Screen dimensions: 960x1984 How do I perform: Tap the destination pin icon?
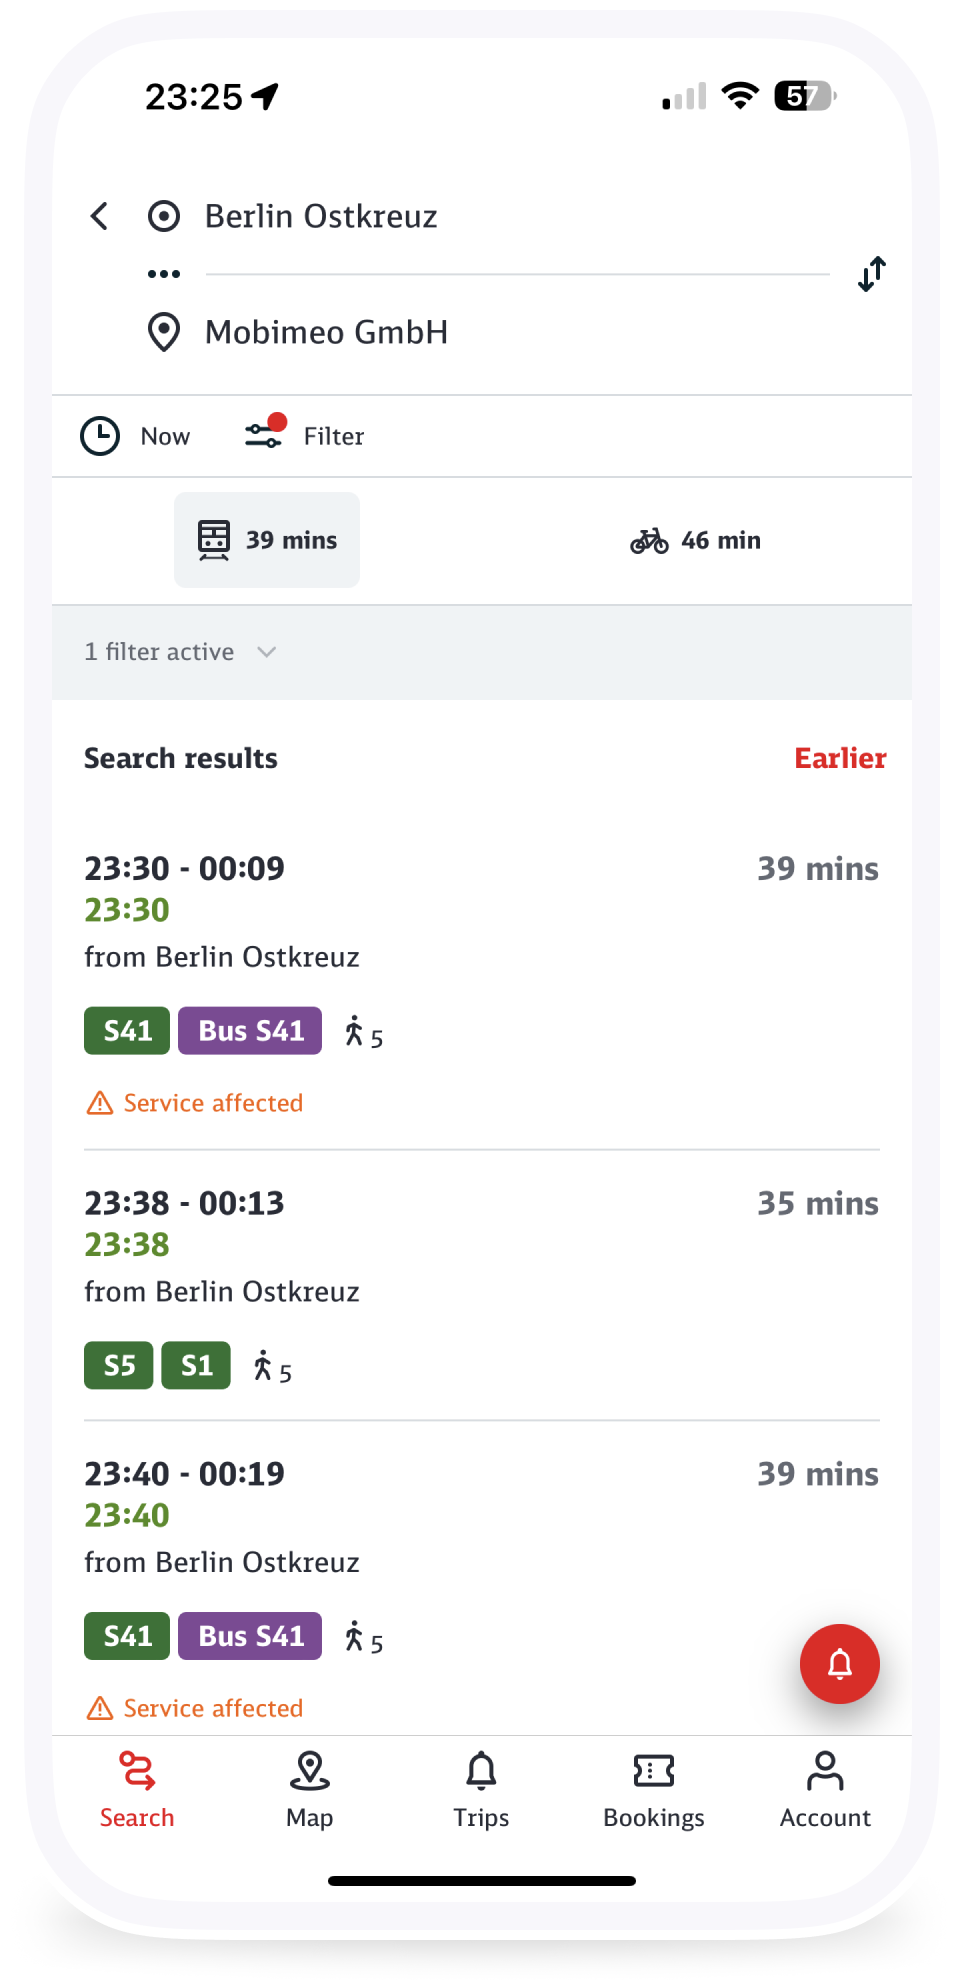(x=164, y=332)
